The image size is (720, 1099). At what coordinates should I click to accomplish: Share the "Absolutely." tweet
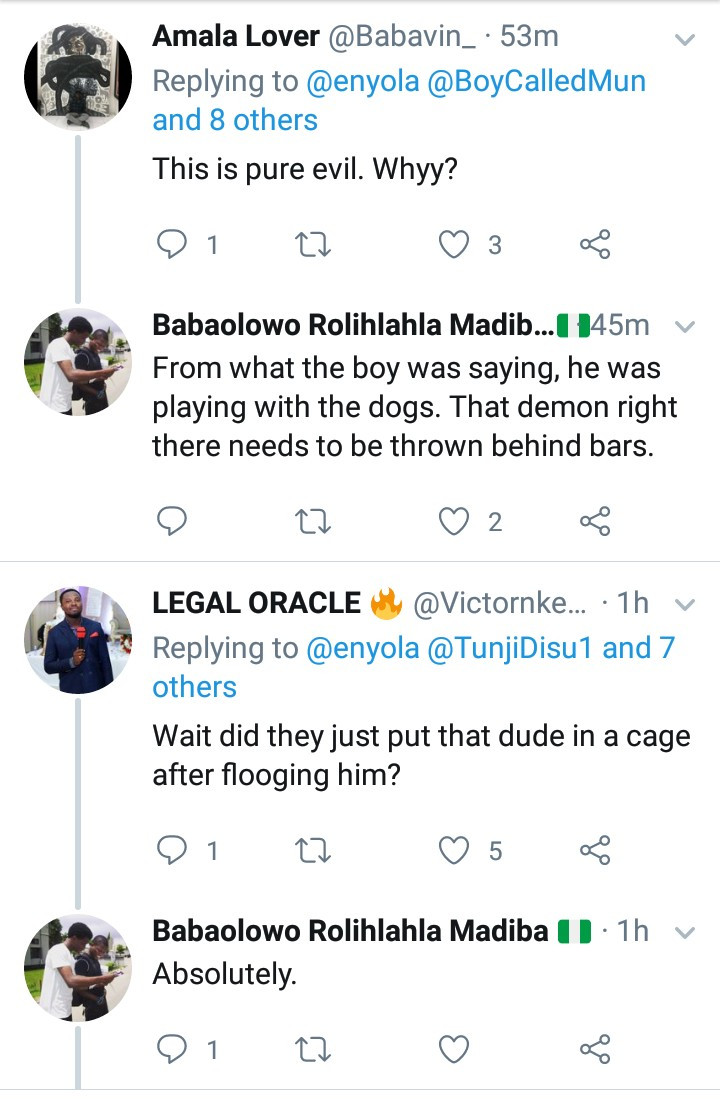tap(595, 1049)
